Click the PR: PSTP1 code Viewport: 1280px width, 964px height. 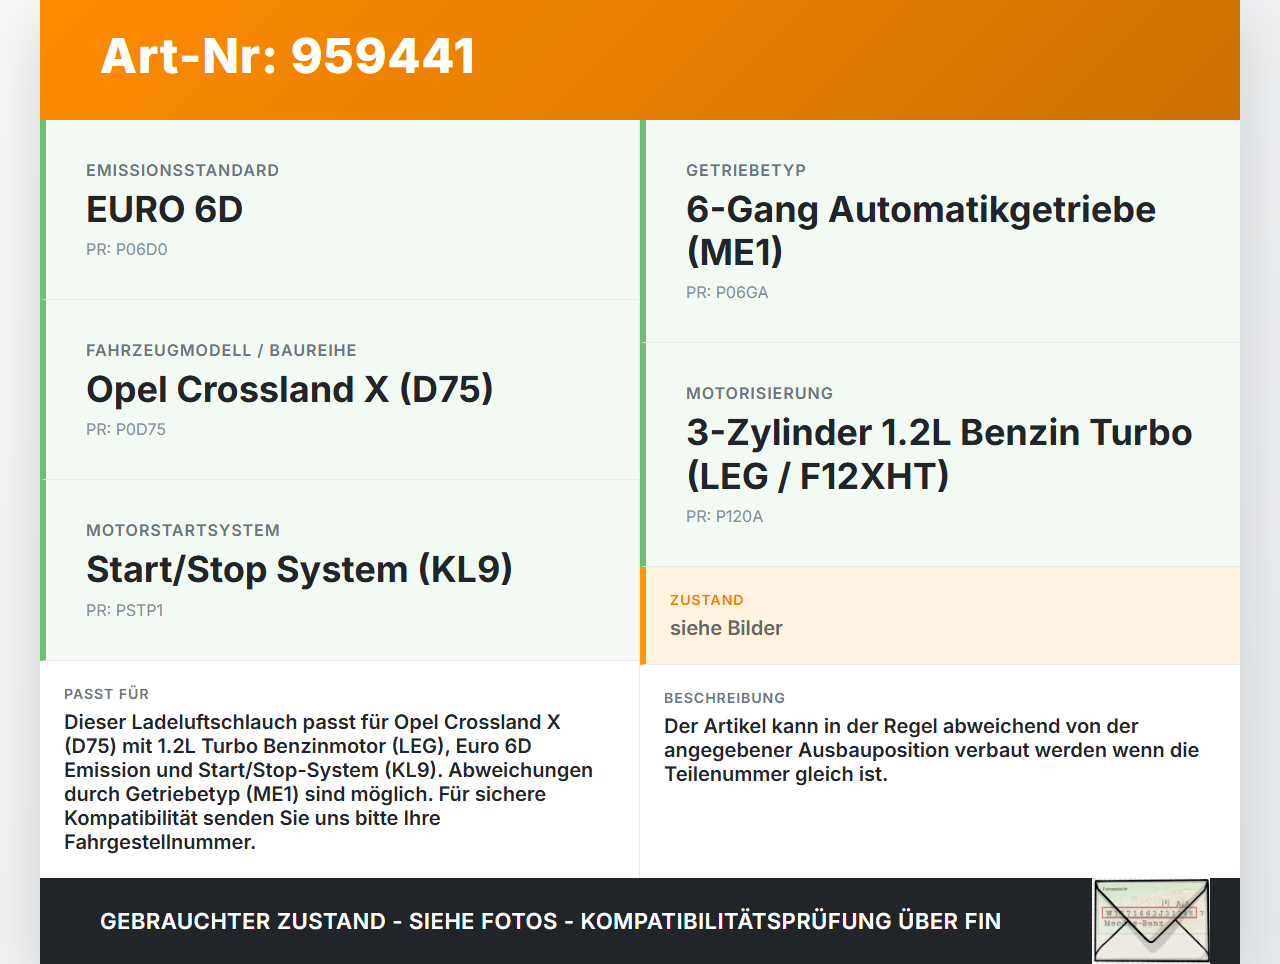tap(125, 611)
